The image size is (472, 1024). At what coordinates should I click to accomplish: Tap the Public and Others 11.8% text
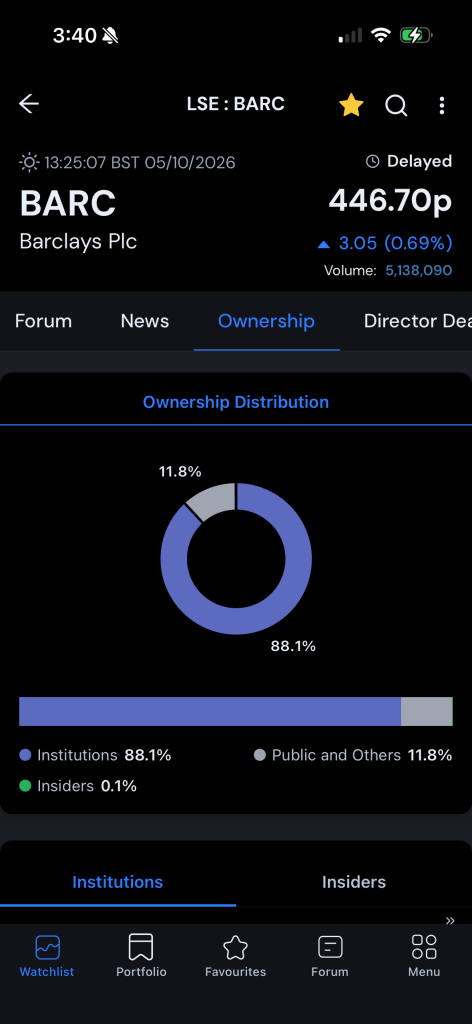pos(362,755)
